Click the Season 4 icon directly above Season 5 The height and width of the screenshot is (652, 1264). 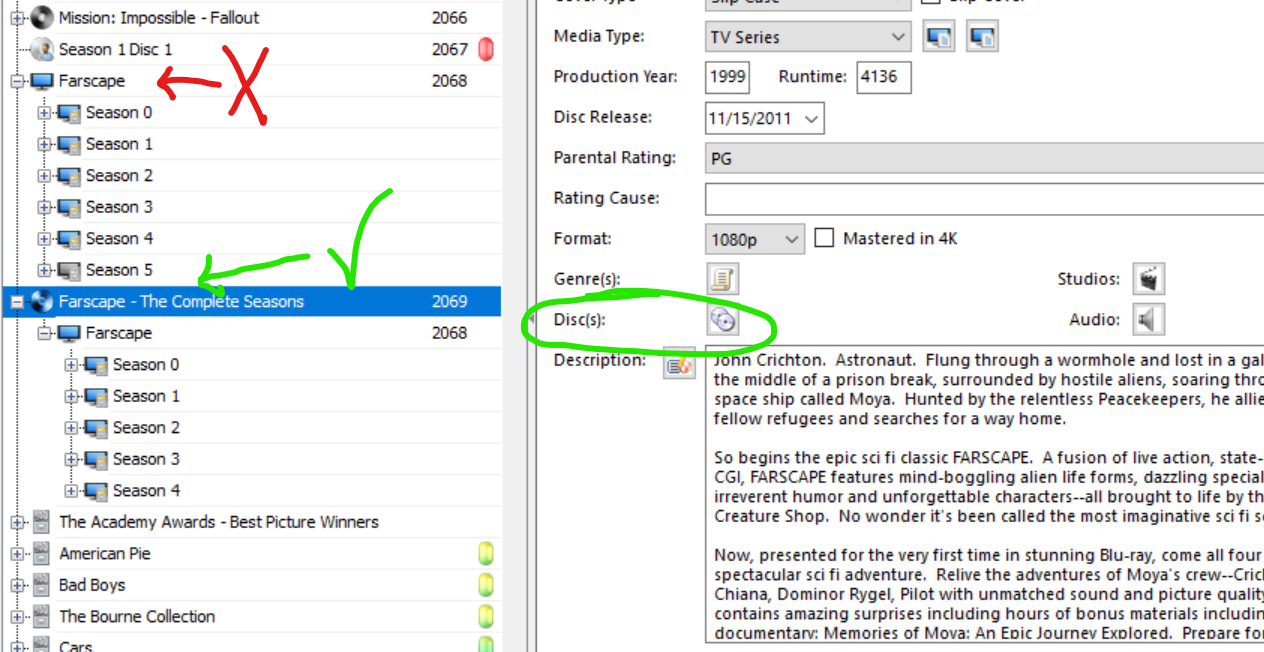tap(69, 239)
